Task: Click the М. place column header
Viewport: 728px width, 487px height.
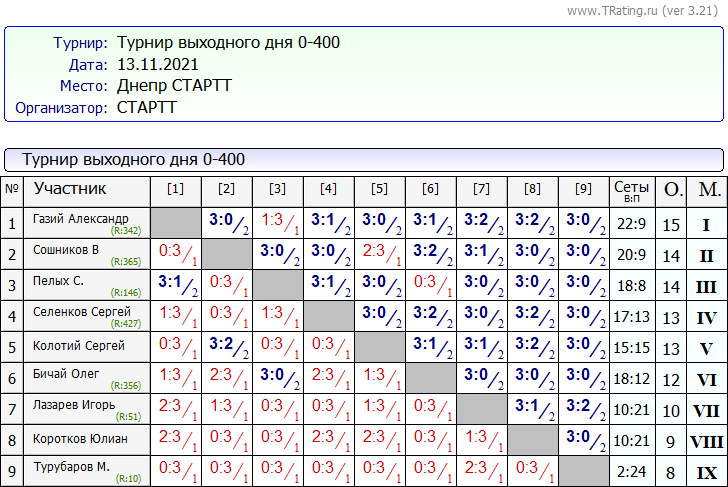Action: click(x=708, y=190)
